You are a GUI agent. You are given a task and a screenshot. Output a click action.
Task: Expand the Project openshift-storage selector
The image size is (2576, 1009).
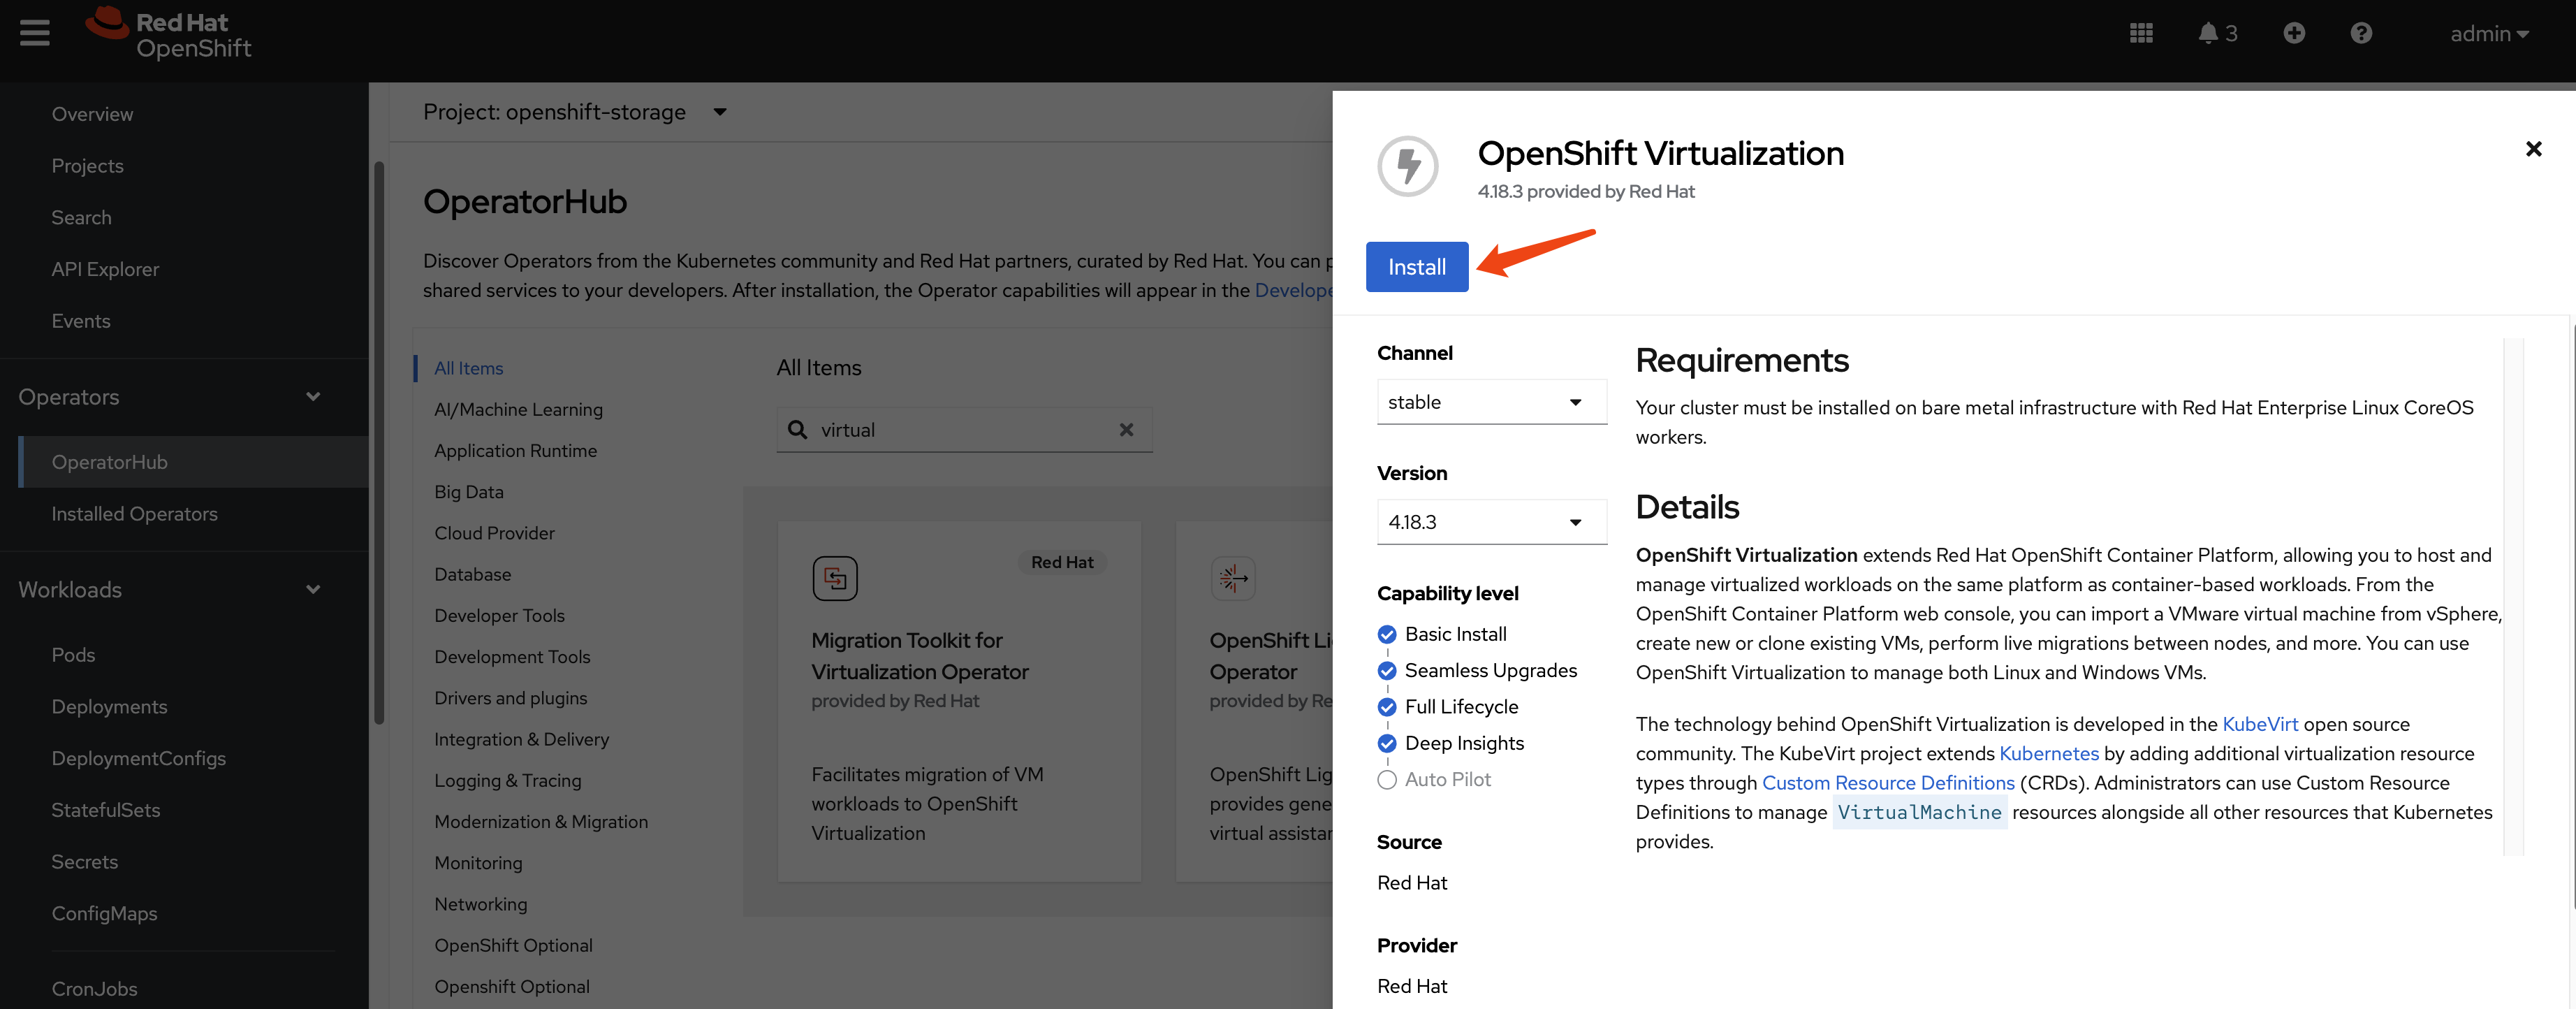[x=574, y=112]
